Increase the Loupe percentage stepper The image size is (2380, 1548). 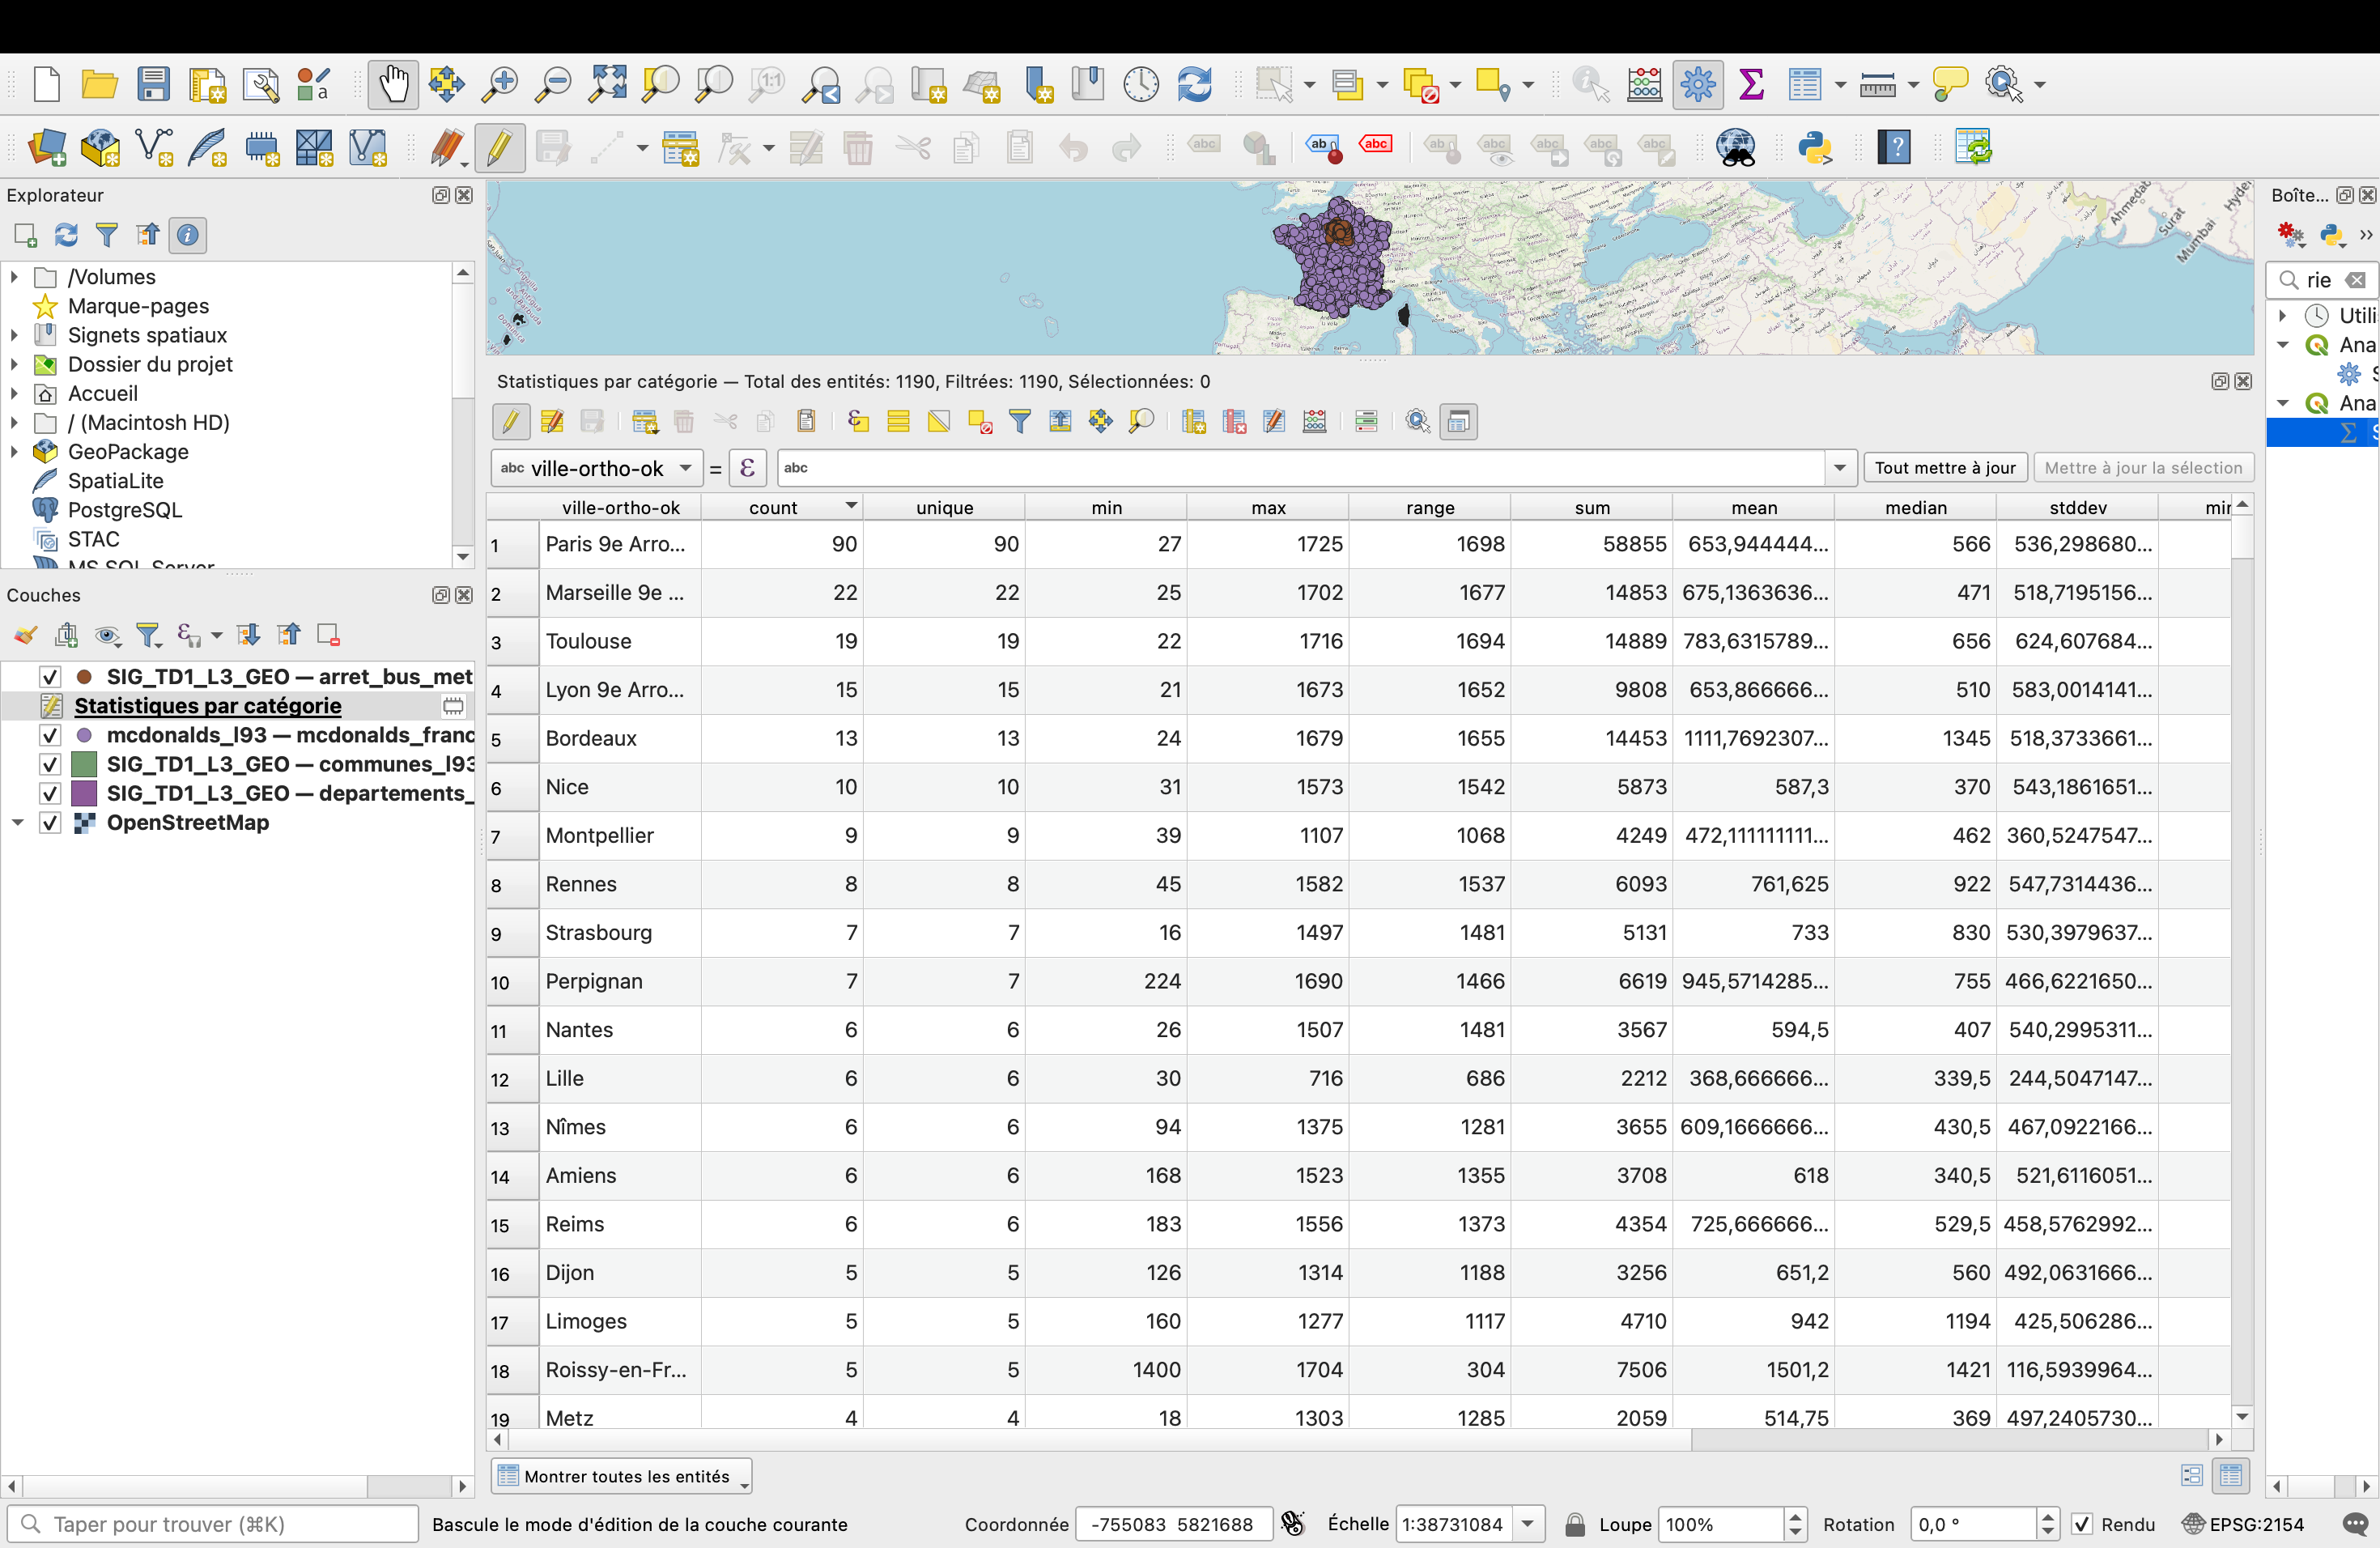pos(1793,1517)
